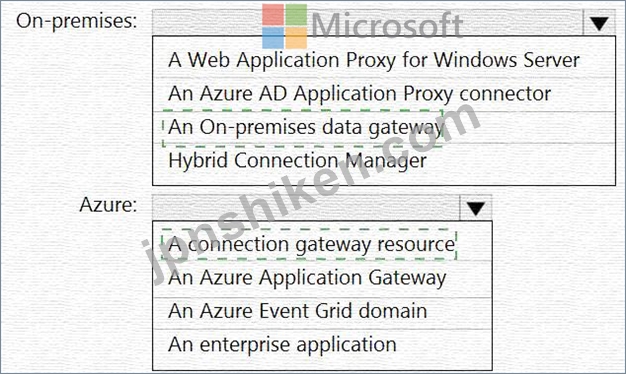
Task: Click the On-premises field label
Action: tap(77, 21)
